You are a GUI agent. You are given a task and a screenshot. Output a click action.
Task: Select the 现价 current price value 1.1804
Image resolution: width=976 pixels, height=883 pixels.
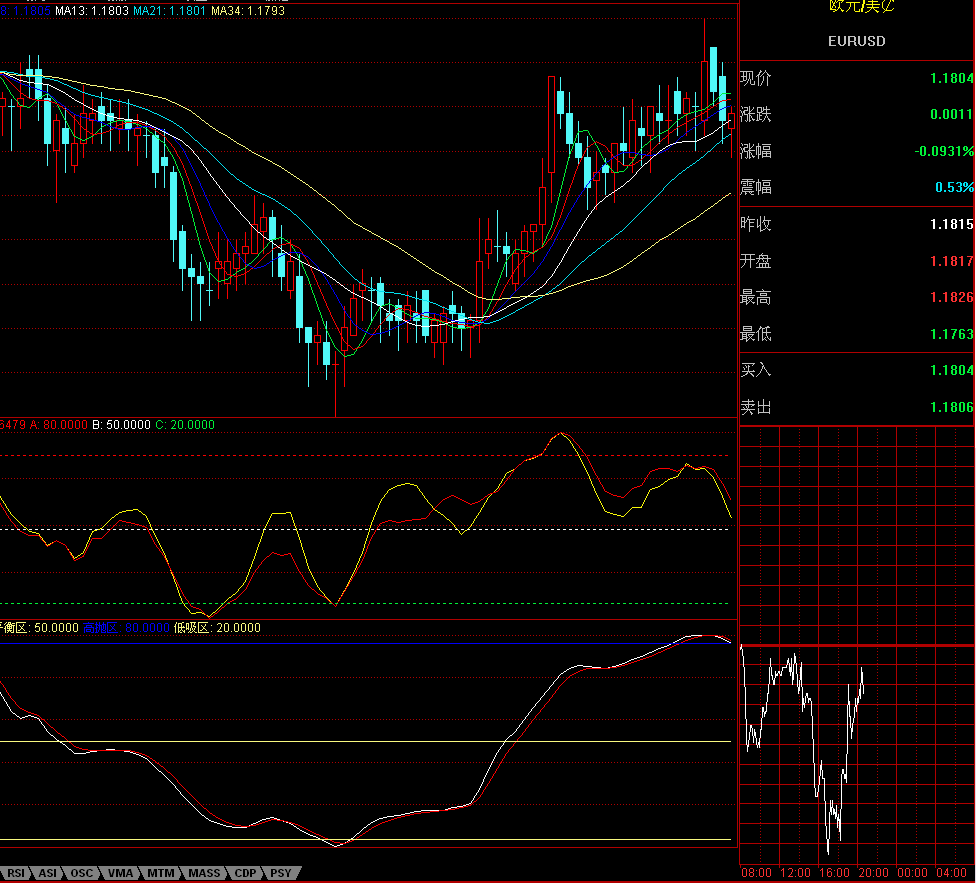point(951,78)
